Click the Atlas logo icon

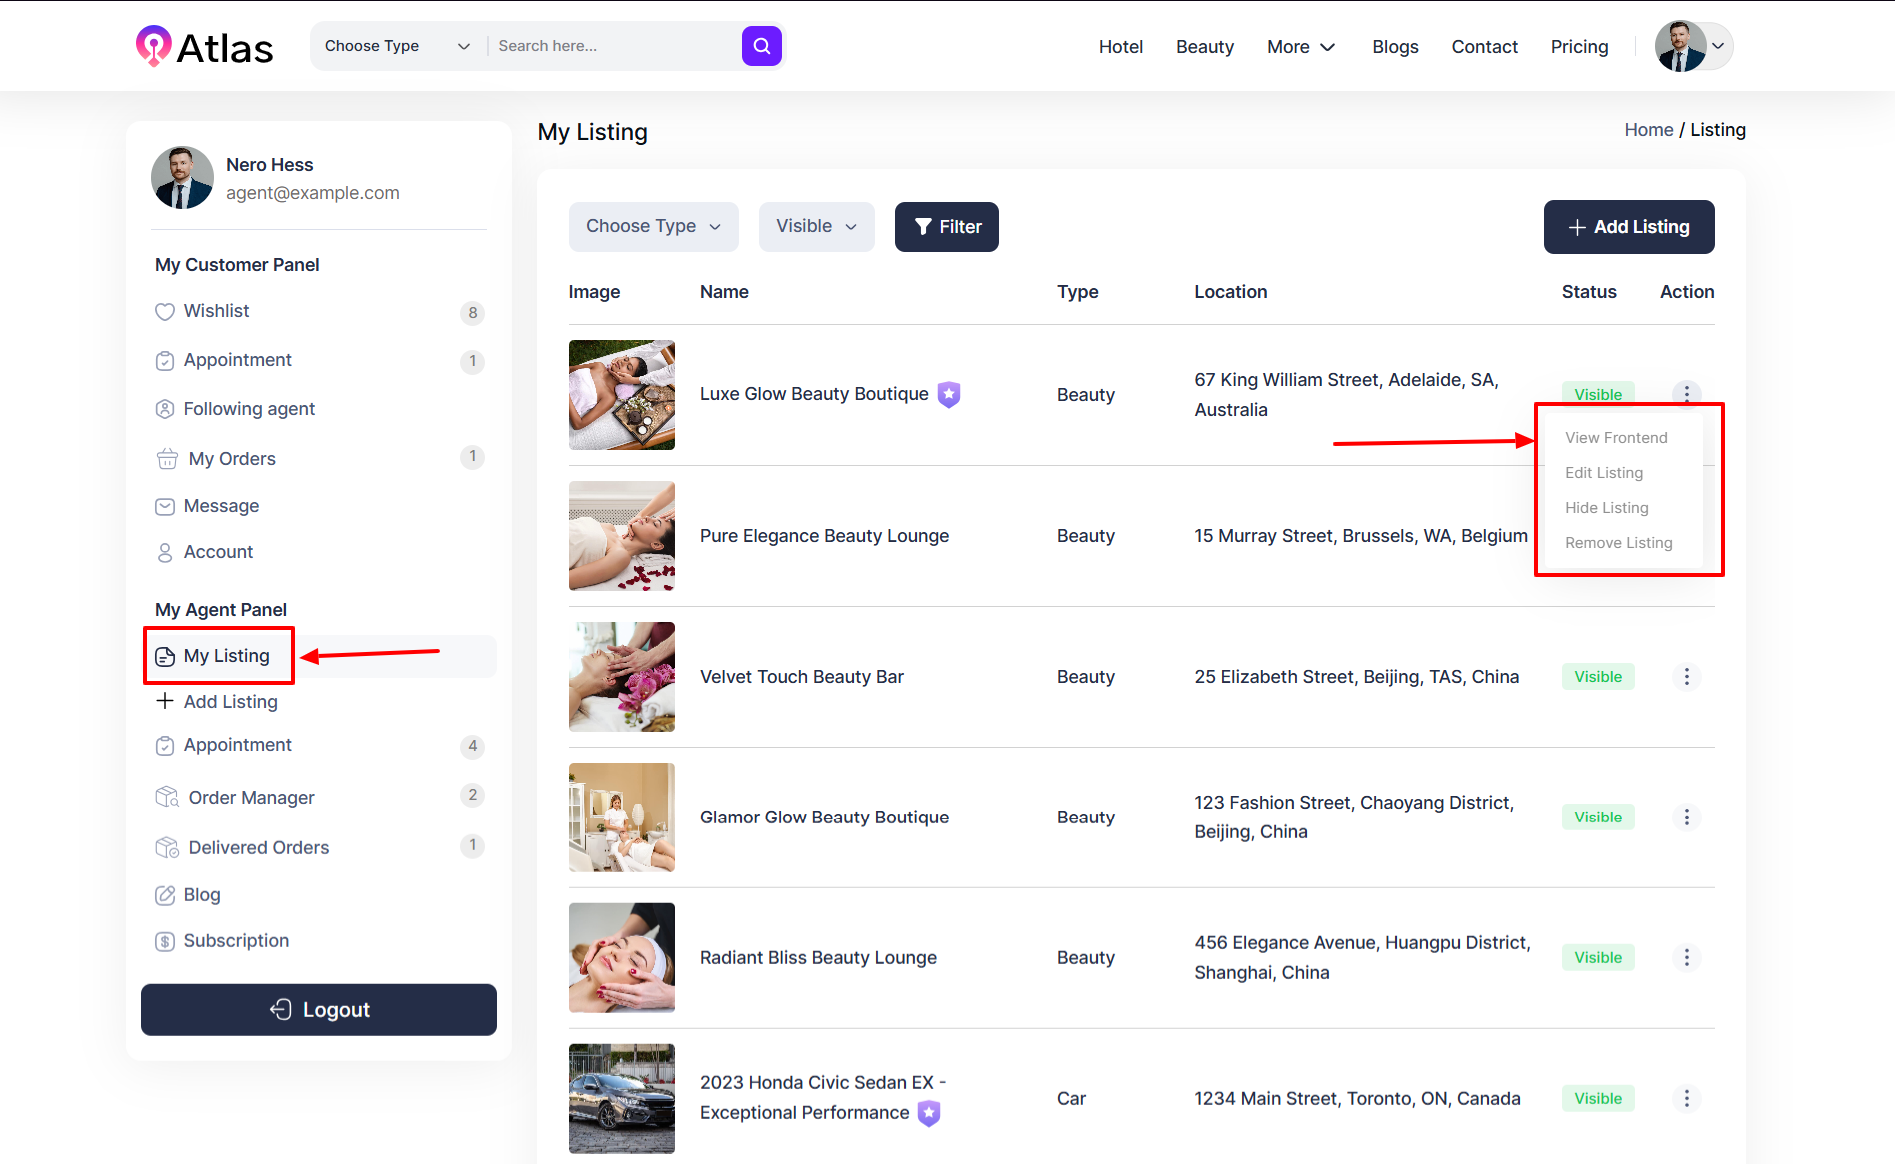pyautogui.click(x=153, y=46)
